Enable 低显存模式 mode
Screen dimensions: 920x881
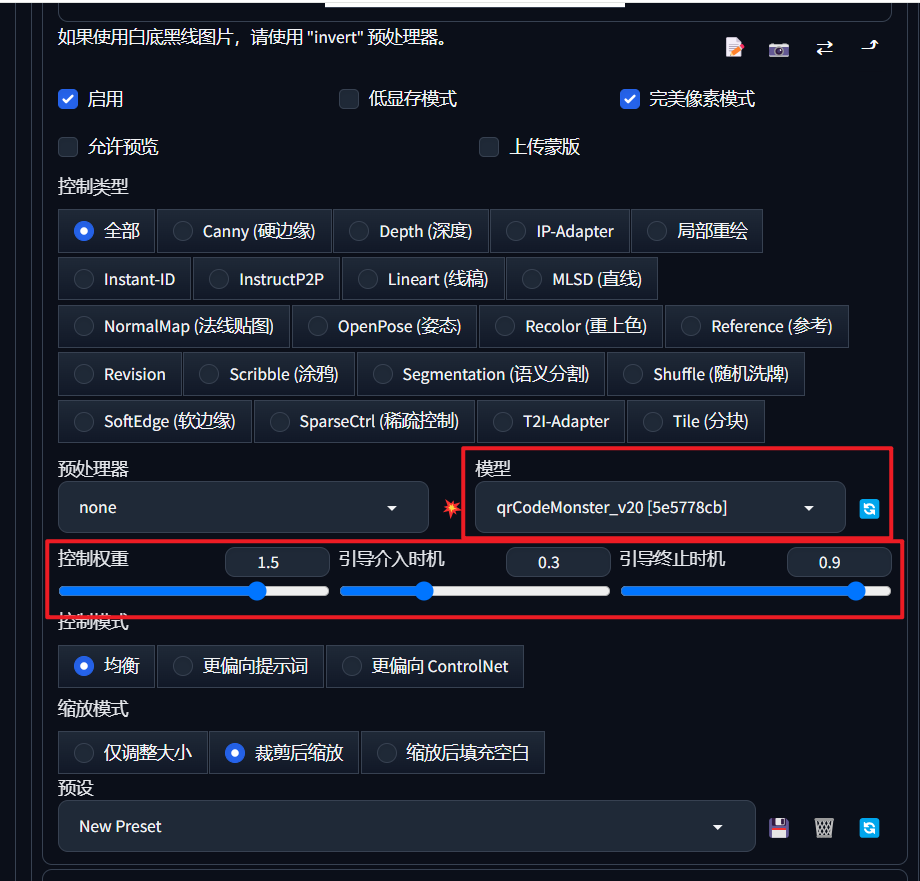pos(348,99)
